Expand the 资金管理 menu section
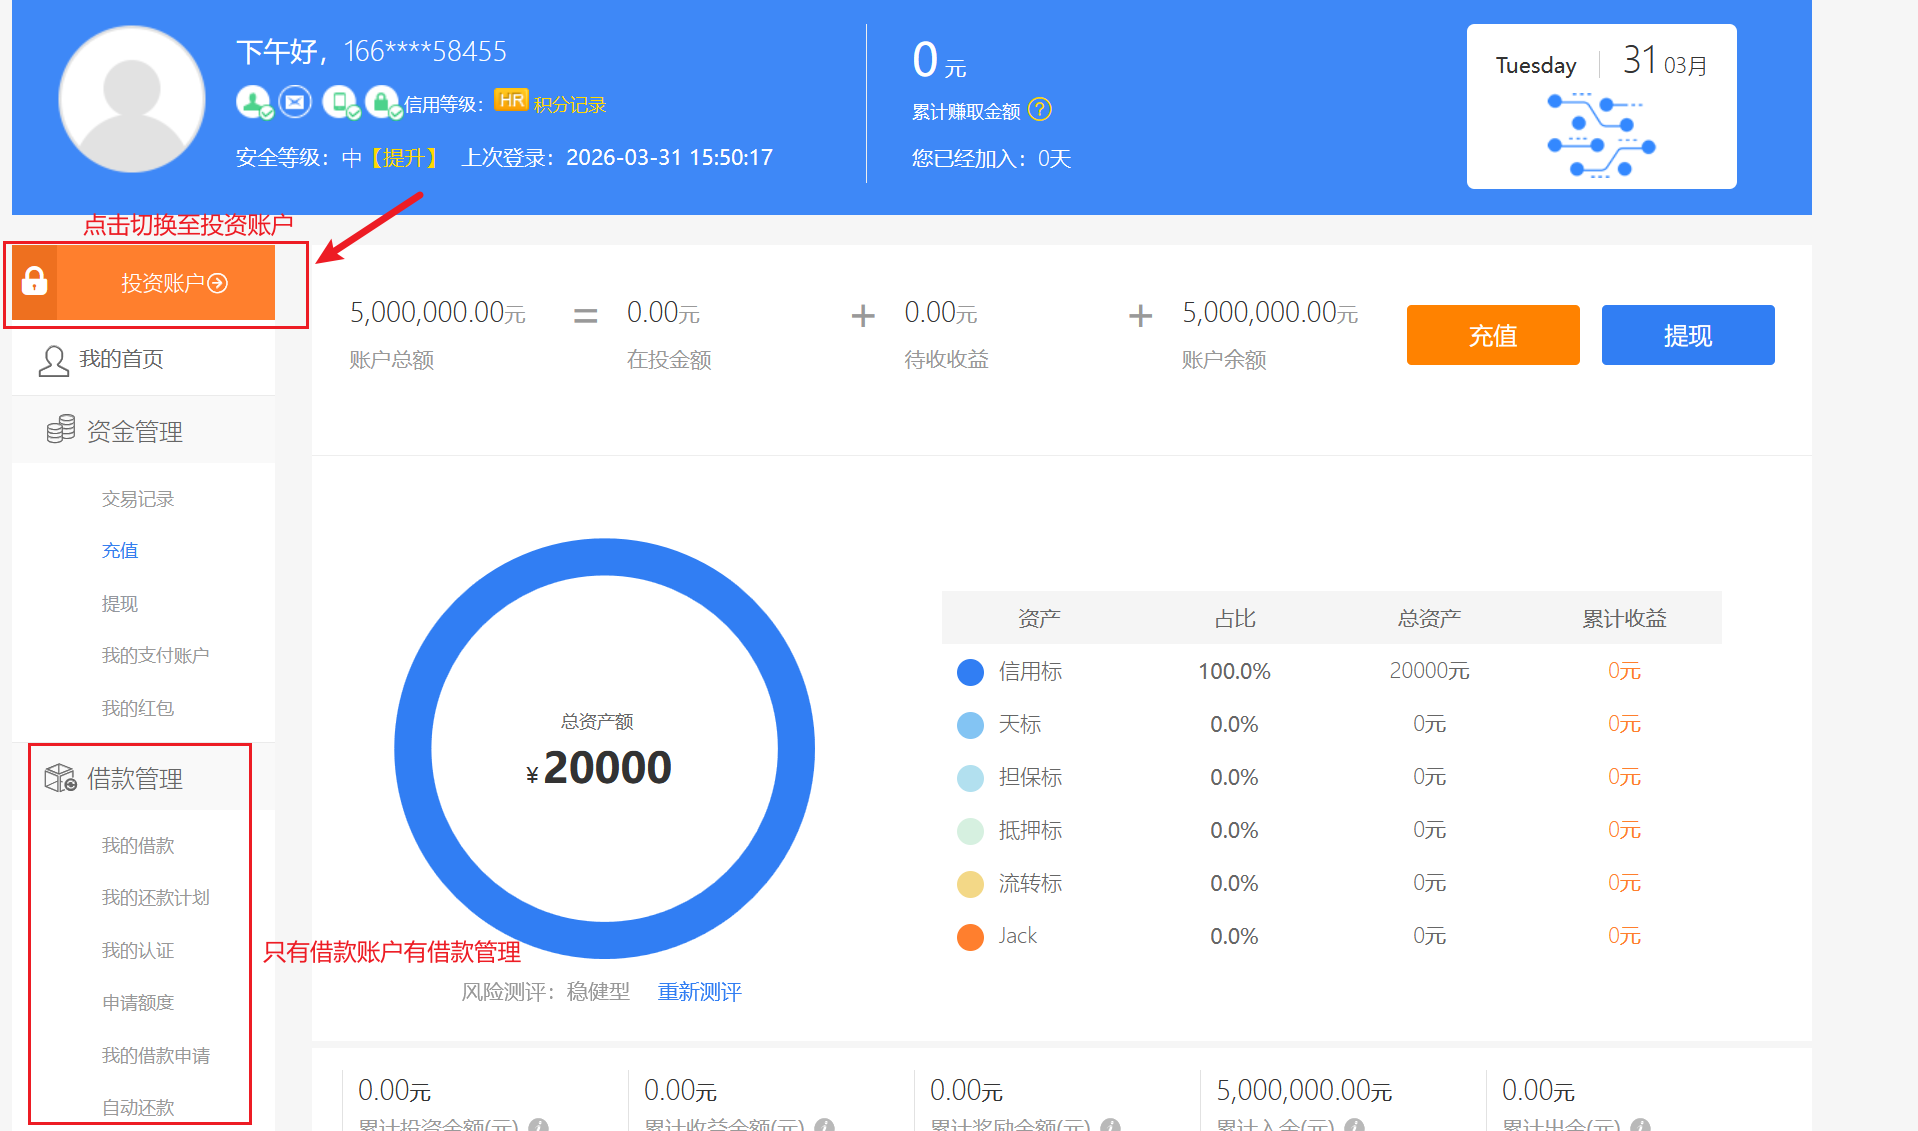 [135, 431]
